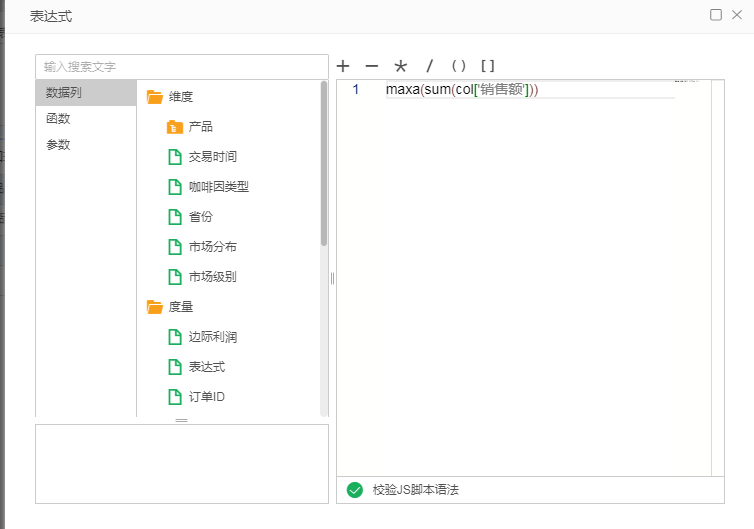Select the 市场分布 field
Viewport: 754px width, 529px height.
click(x=213, y=247)
